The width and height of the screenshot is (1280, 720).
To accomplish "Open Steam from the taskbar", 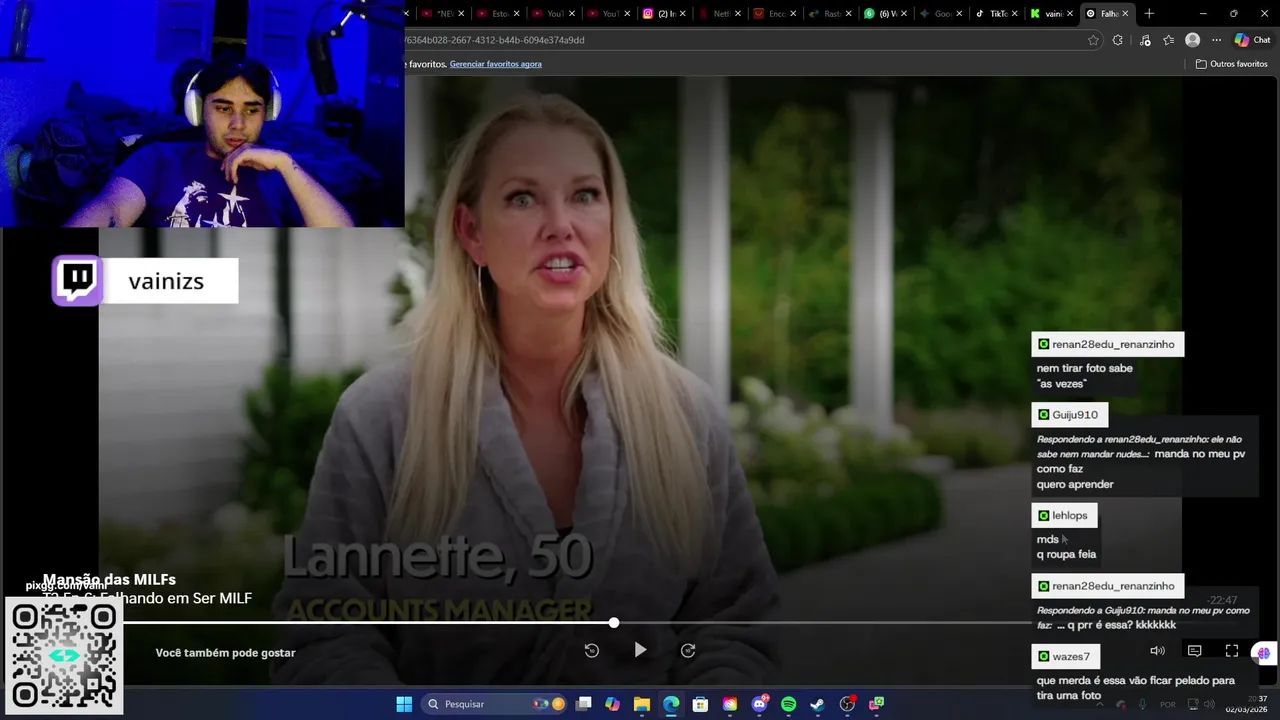I will coord(817,704).
